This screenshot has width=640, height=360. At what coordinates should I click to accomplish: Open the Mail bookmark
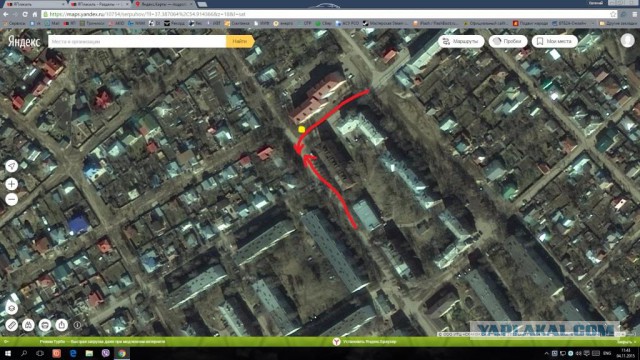point(53,23)
